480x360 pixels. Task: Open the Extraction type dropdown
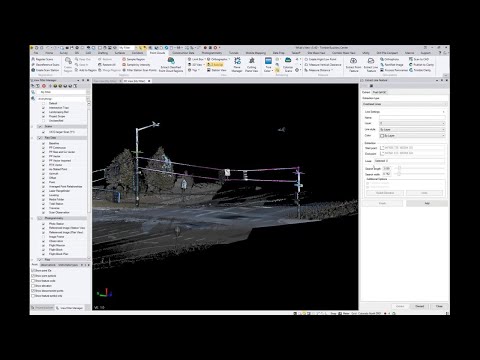click(404, 104)
